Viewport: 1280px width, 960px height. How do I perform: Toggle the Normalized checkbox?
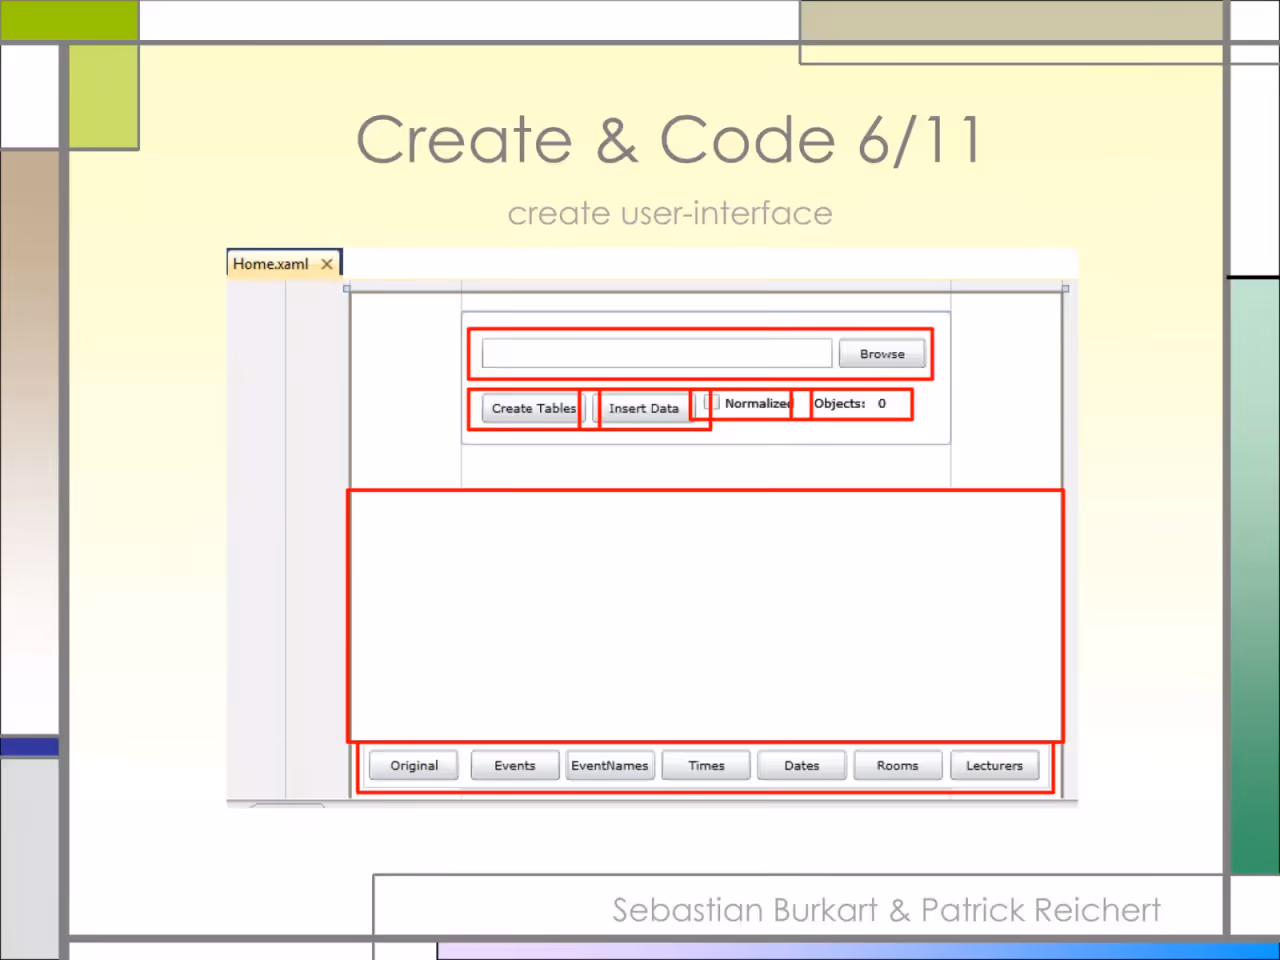(x=712, y=402)
